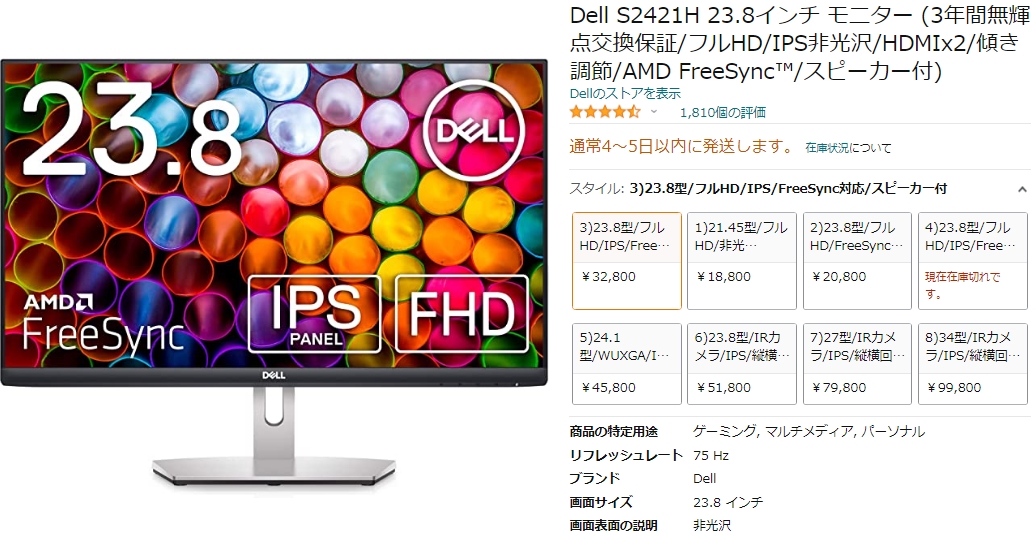
Task: Pick the 7)27型 IRカメラ ￥79,800 option
Action: pos(857,364)
